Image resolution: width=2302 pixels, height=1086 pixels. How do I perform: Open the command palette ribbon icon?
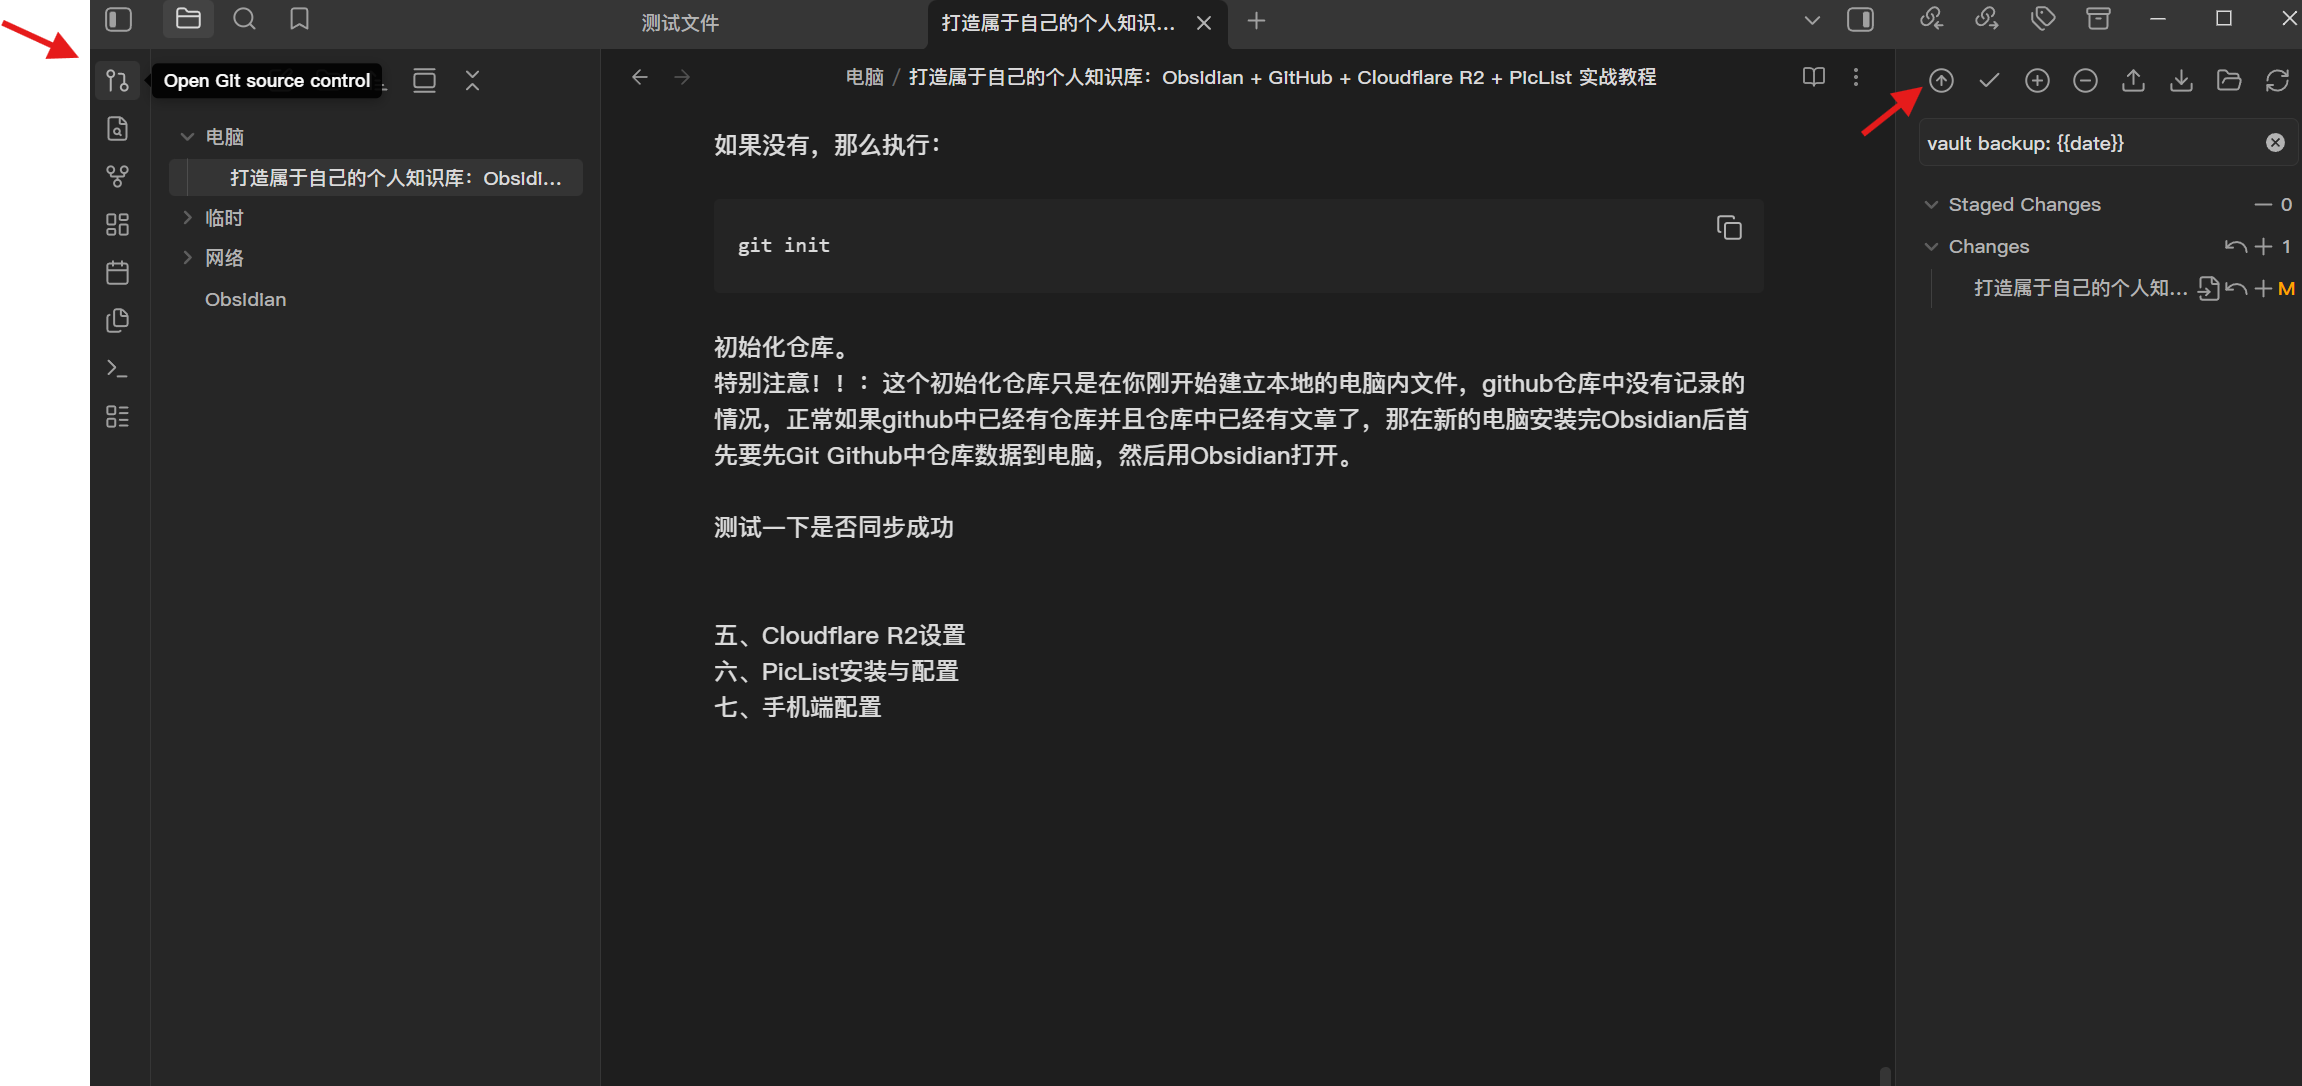(x=117, y=369)
